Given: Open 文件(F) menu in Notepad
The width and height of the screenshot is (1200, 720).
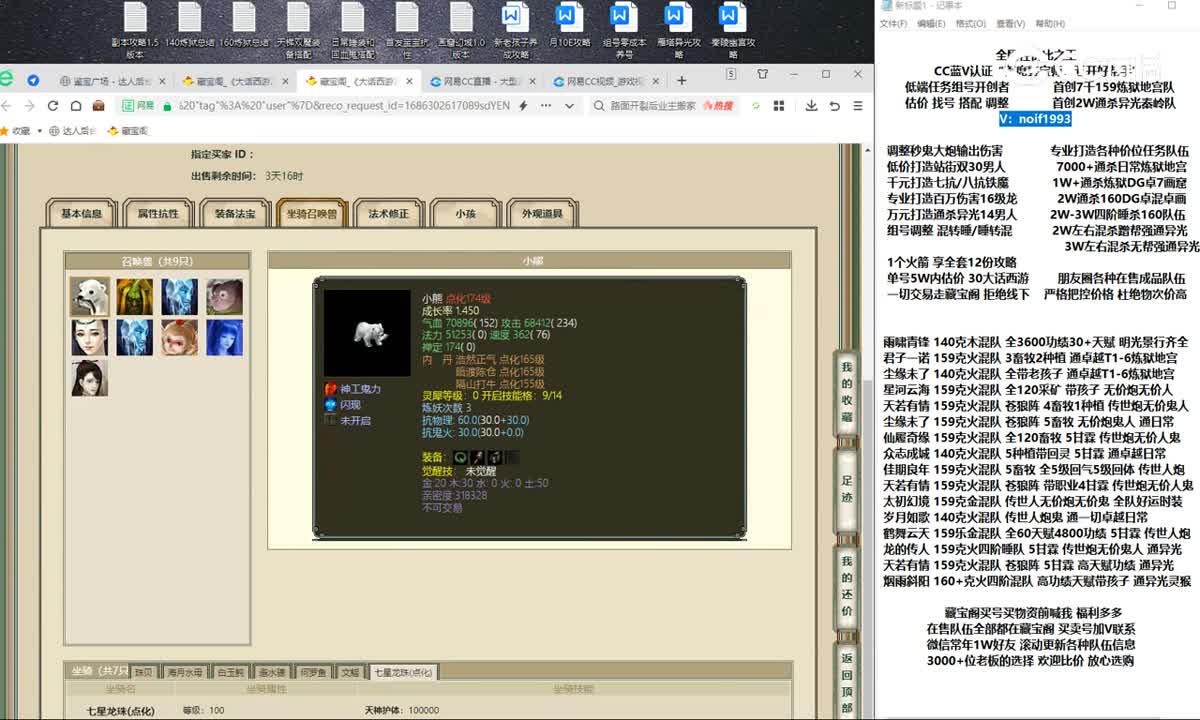Looking at the screenshot, I should click(893, 24).
